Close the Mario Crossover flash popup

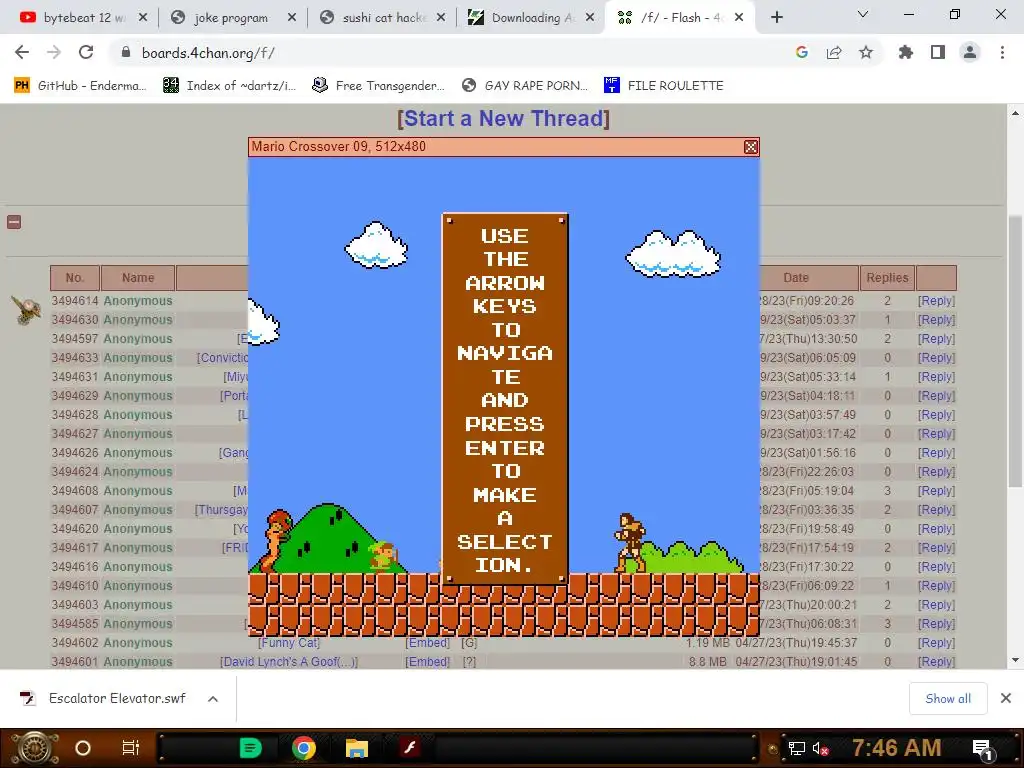(x=750, y=147)
